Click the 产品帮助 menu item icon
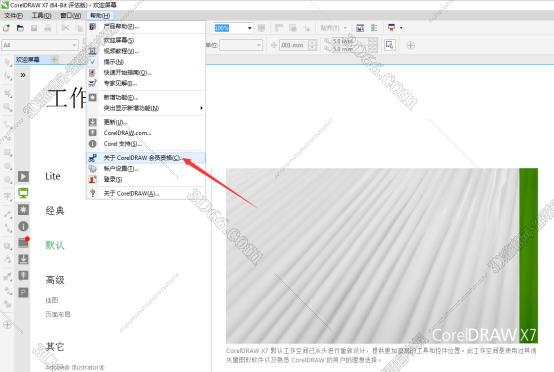Viewport: 554px width, 372px height. [x=93, y=26]
